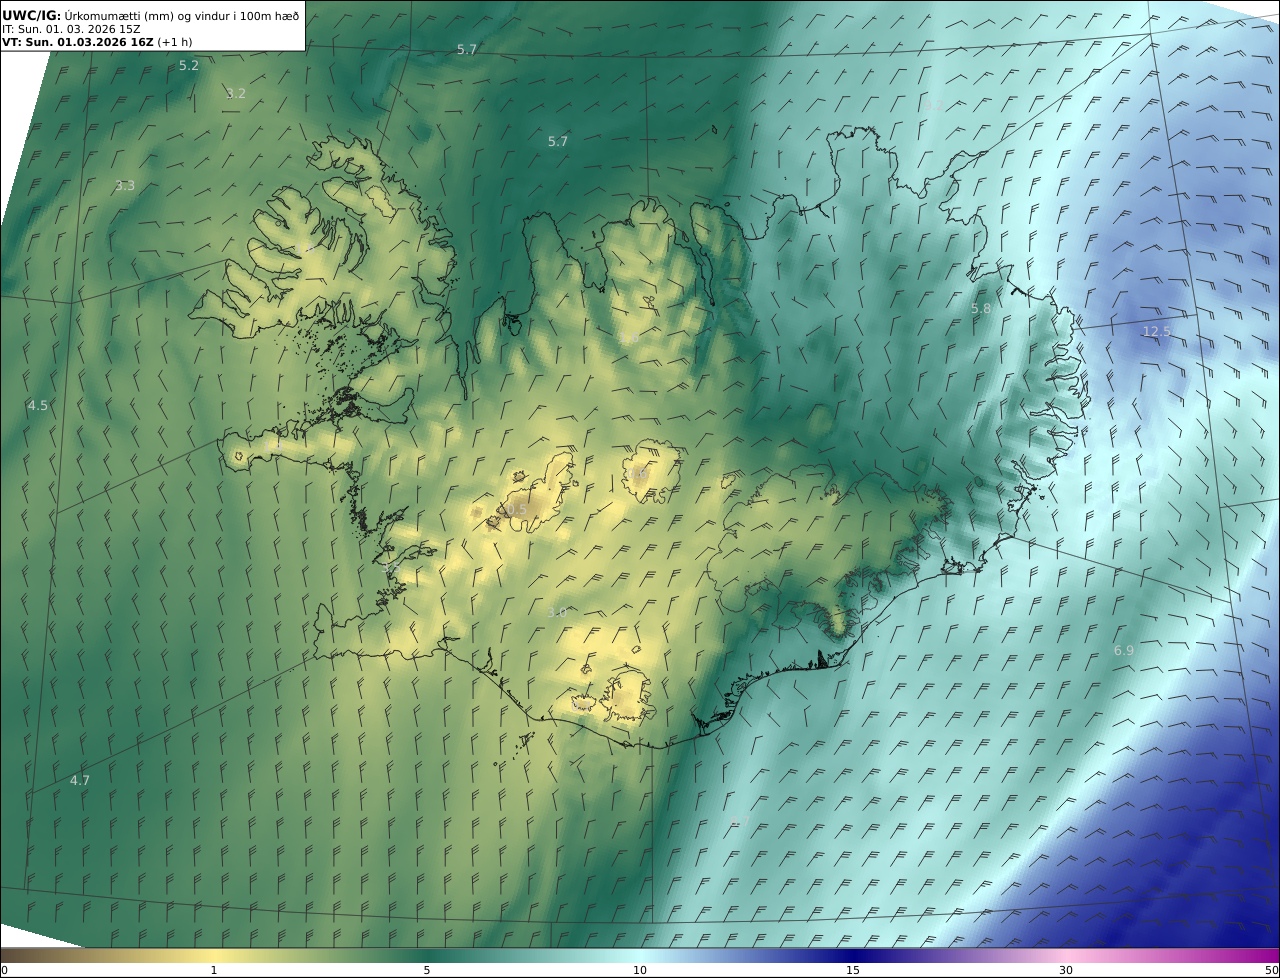The height and width of the screenshot is (978, 1280).
Task: Click the colorbar tick label 1
Action: pos(214,970)
